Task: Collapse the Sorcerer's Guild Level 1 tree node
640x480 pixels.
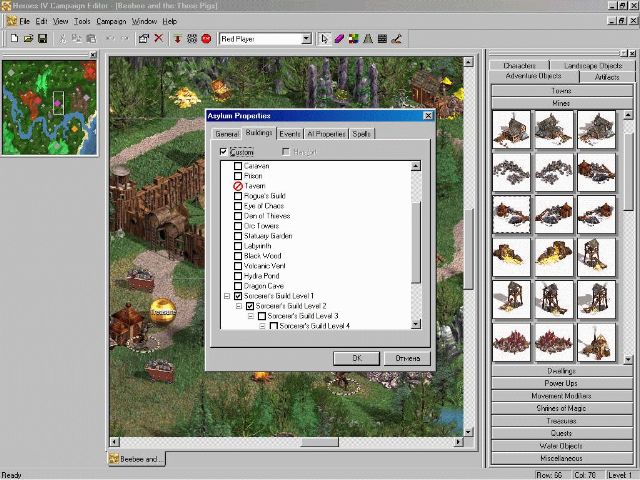Action: click(227, 296)
